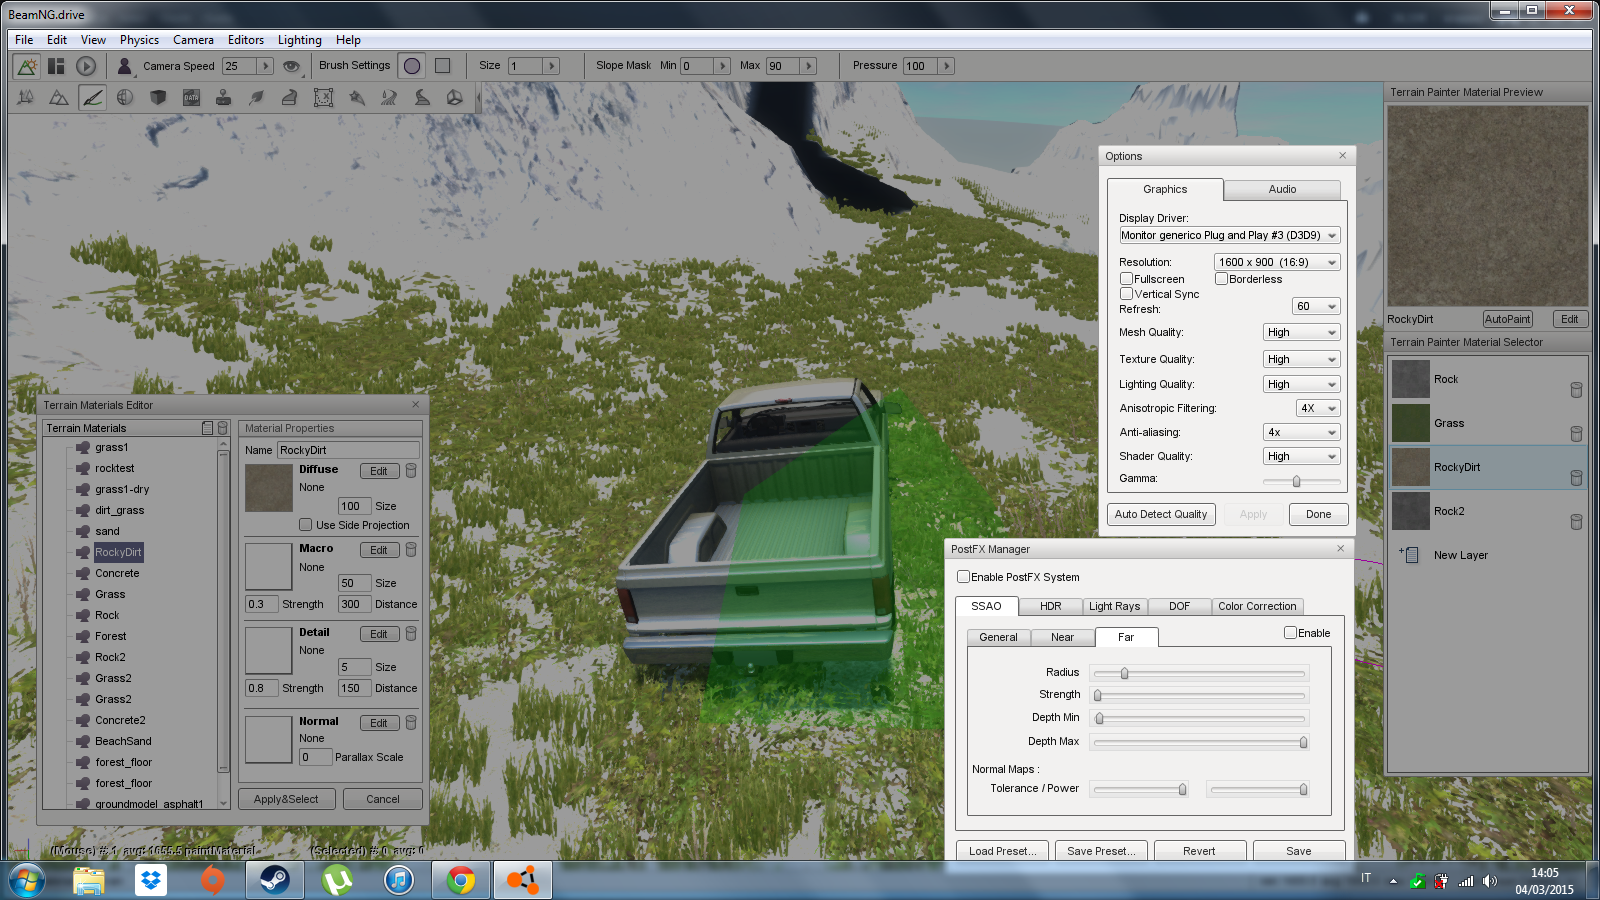The image size is (1600, 900).
Task: Toggle Vertical Sync checkbox
Action: pyautogui.click(x=1127, y=294)
